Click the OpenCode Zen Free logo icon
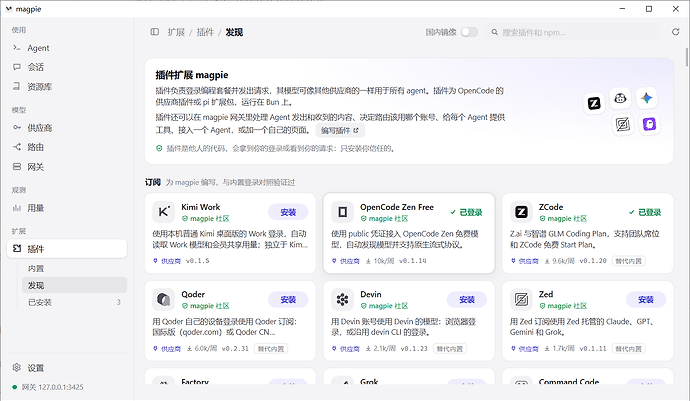Screen dimensions: 690x401 [342, 212]
